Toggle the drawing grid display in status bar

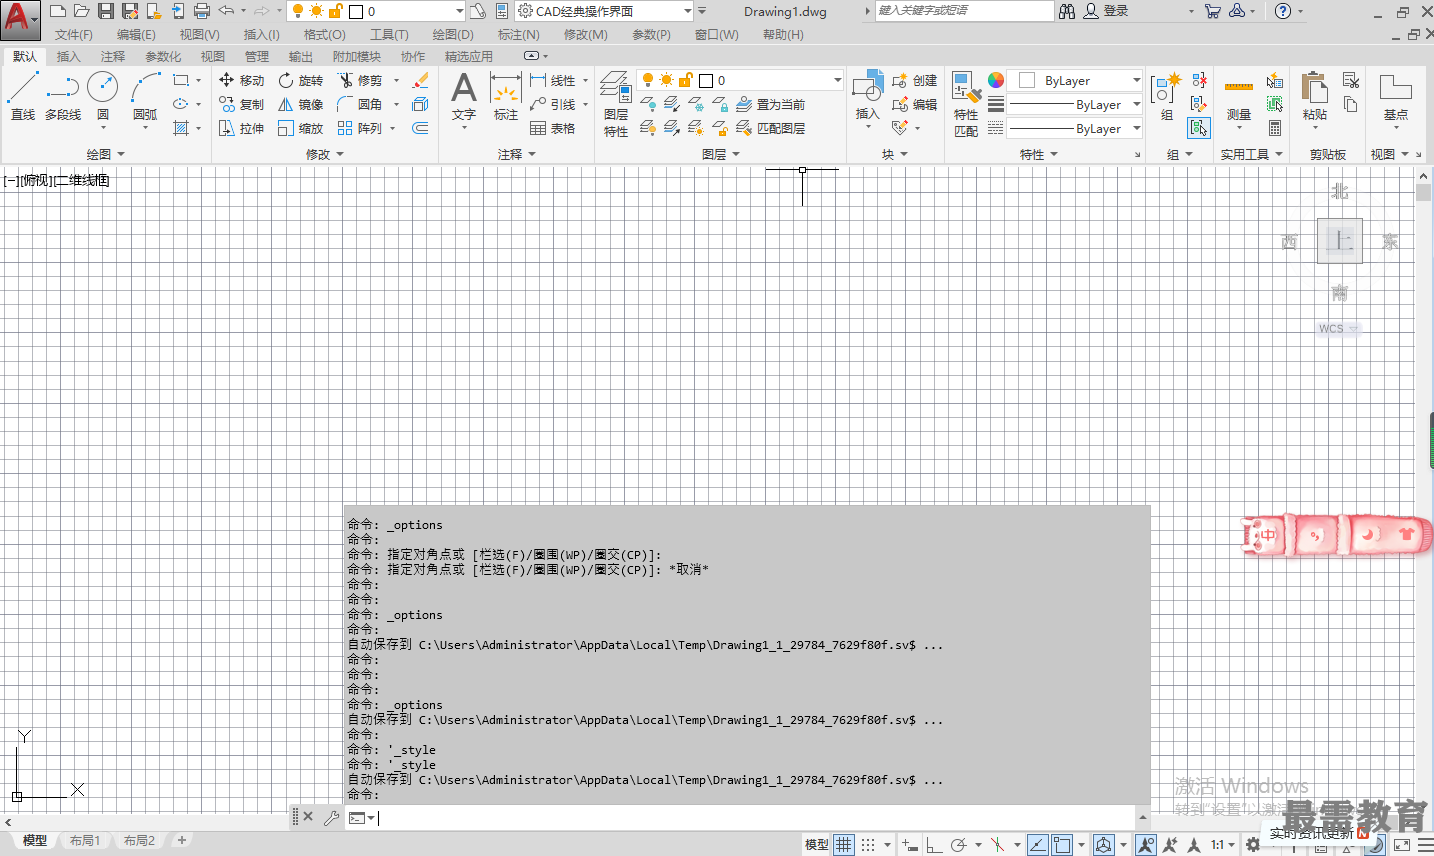point(844,845)
